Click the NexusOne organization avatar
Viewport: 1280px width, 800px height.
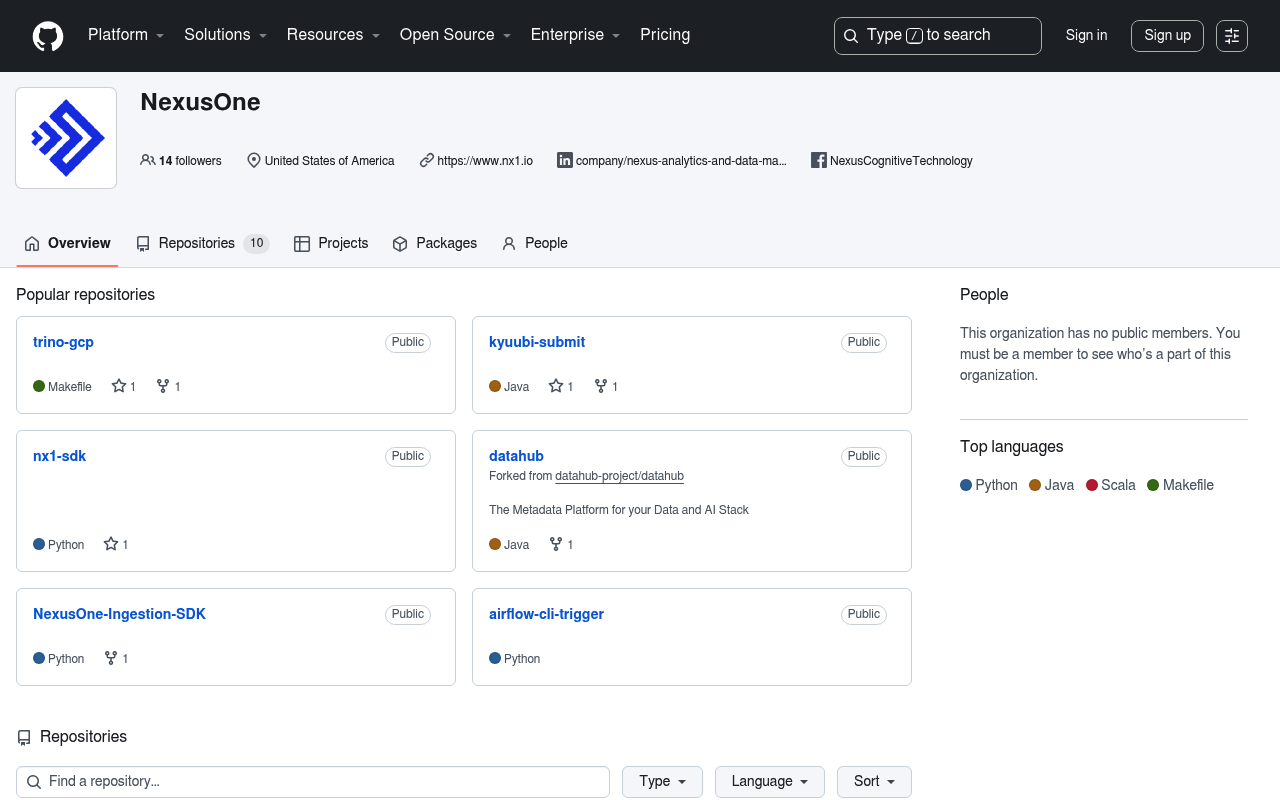[66, 138]
